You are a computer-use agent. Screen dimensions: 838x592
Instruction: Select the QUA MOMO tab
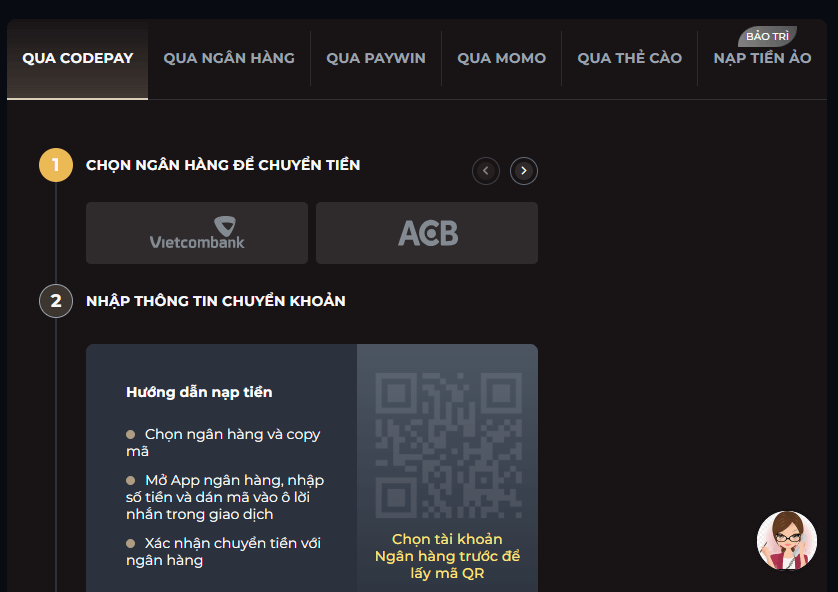click(502, 58)
